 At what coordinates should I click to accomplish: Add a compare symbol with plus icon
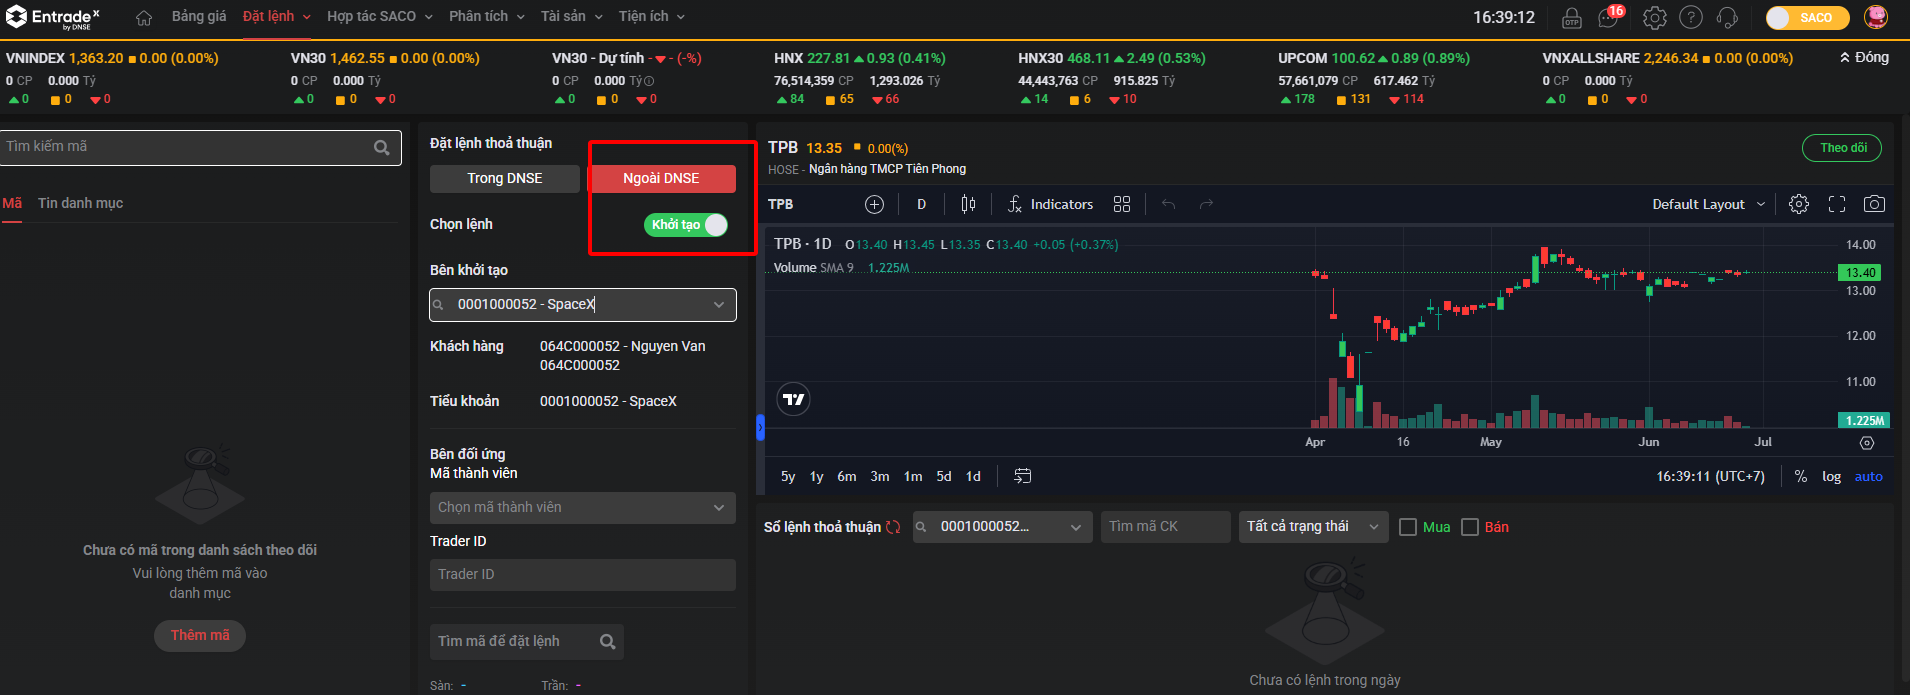point(874,204)
